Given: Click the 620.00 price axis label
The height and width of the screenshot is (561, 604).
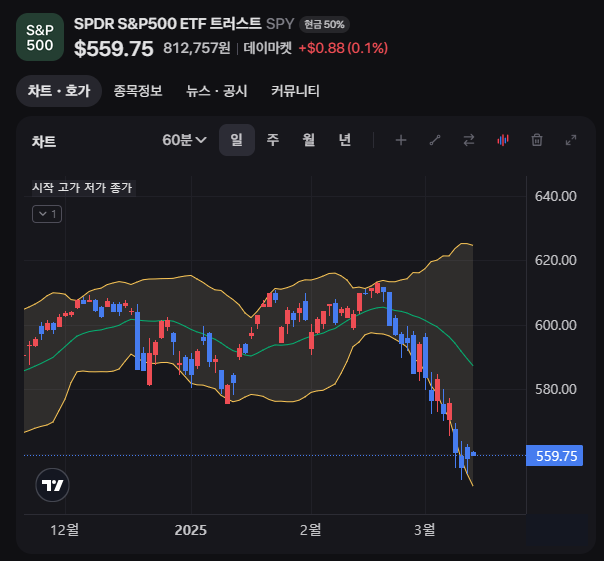Looking at the screenshot, I should coord(555,260).
